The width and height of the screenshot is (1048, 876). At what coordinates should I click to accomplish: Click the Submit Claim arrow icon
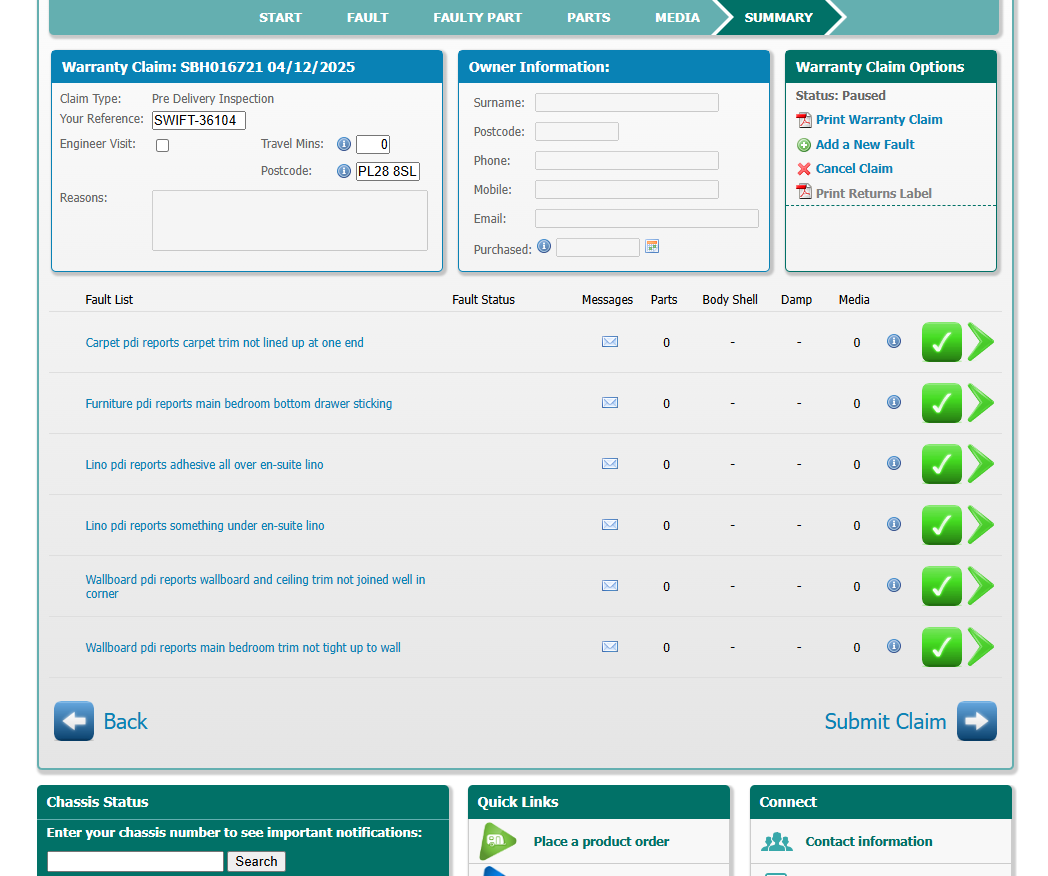976,721
